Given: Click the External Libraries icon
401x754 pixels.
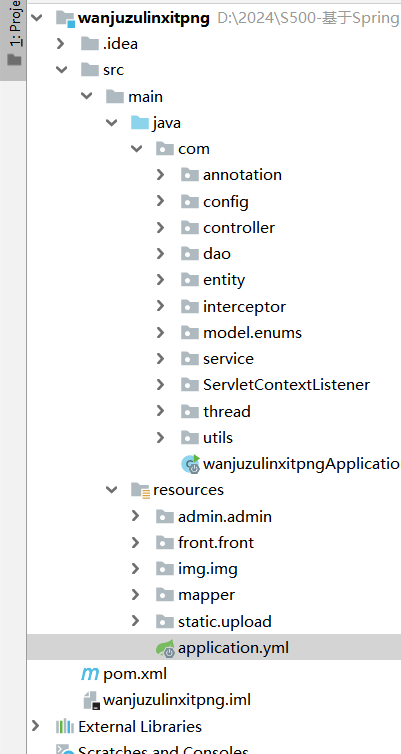Looking at the screenshot, I should click(x=65, y=726).
